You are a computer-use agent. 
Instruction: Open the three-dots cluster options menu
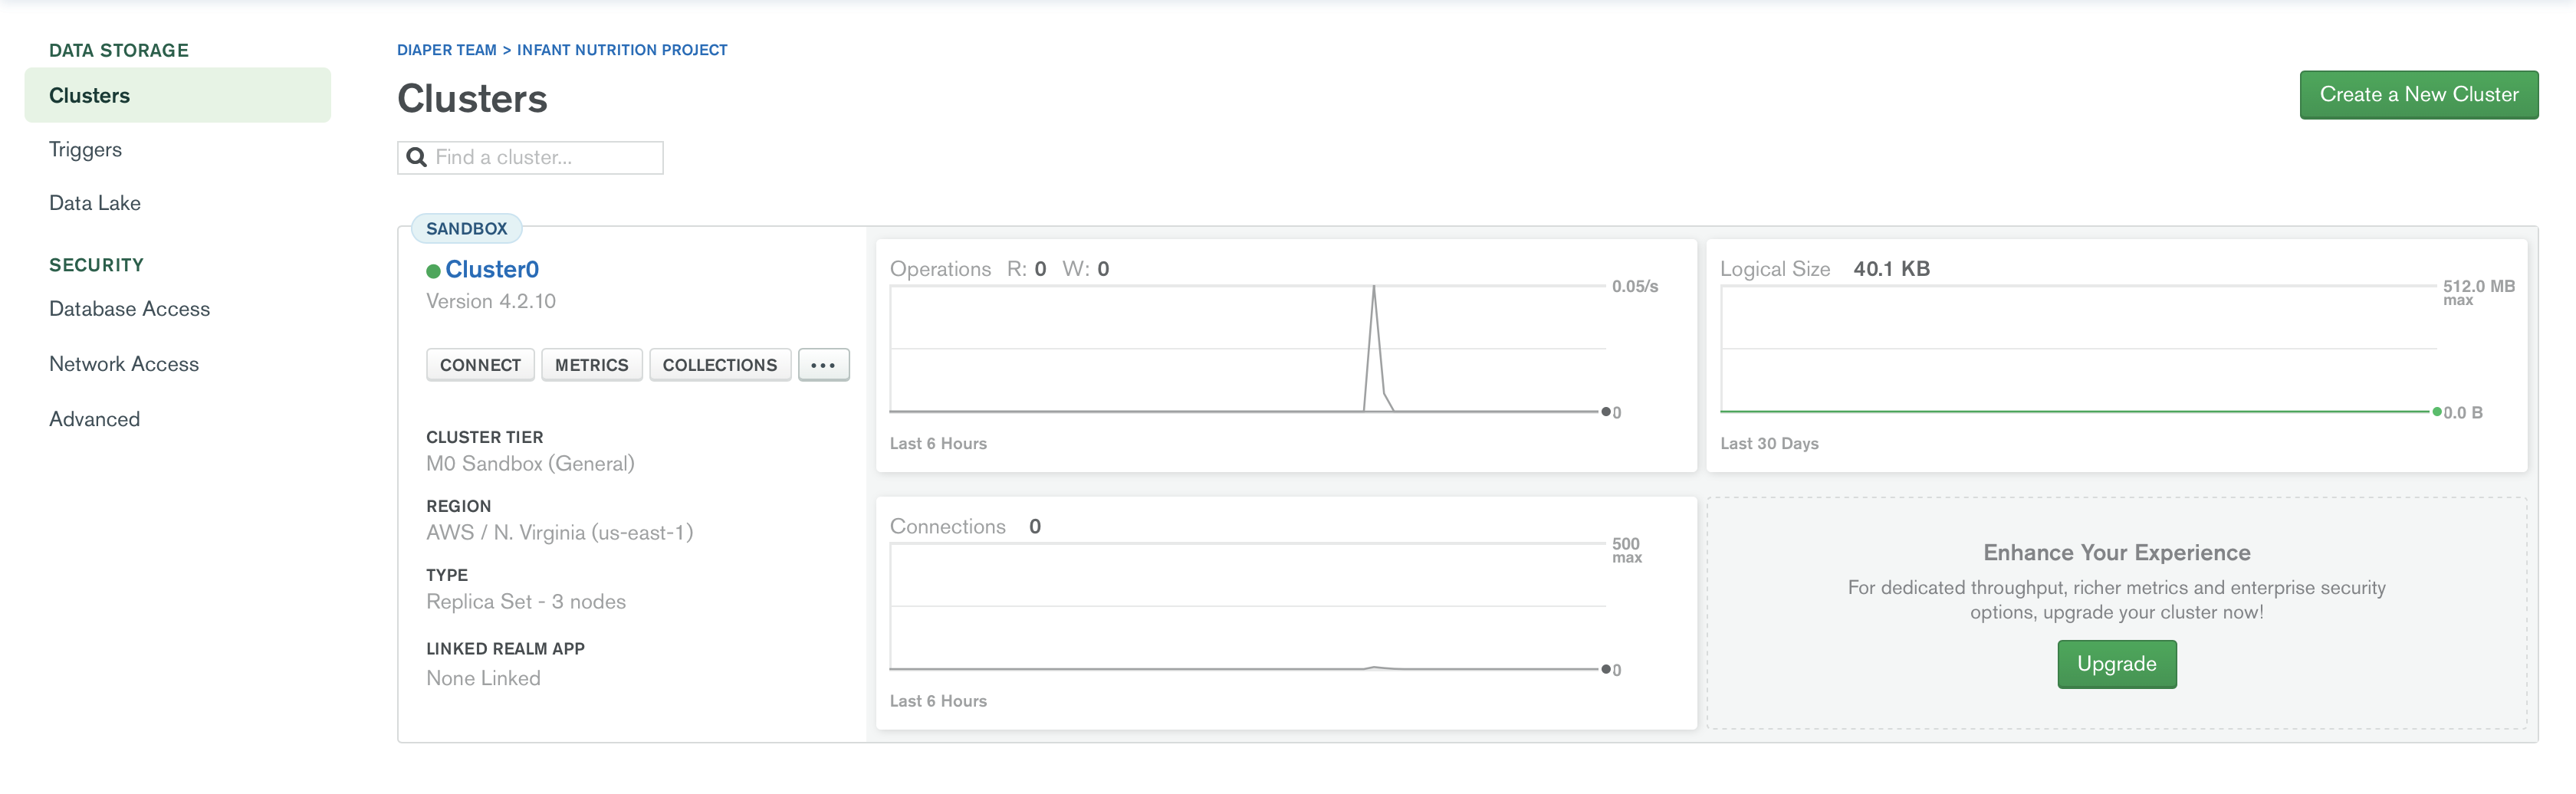point(823,365)
